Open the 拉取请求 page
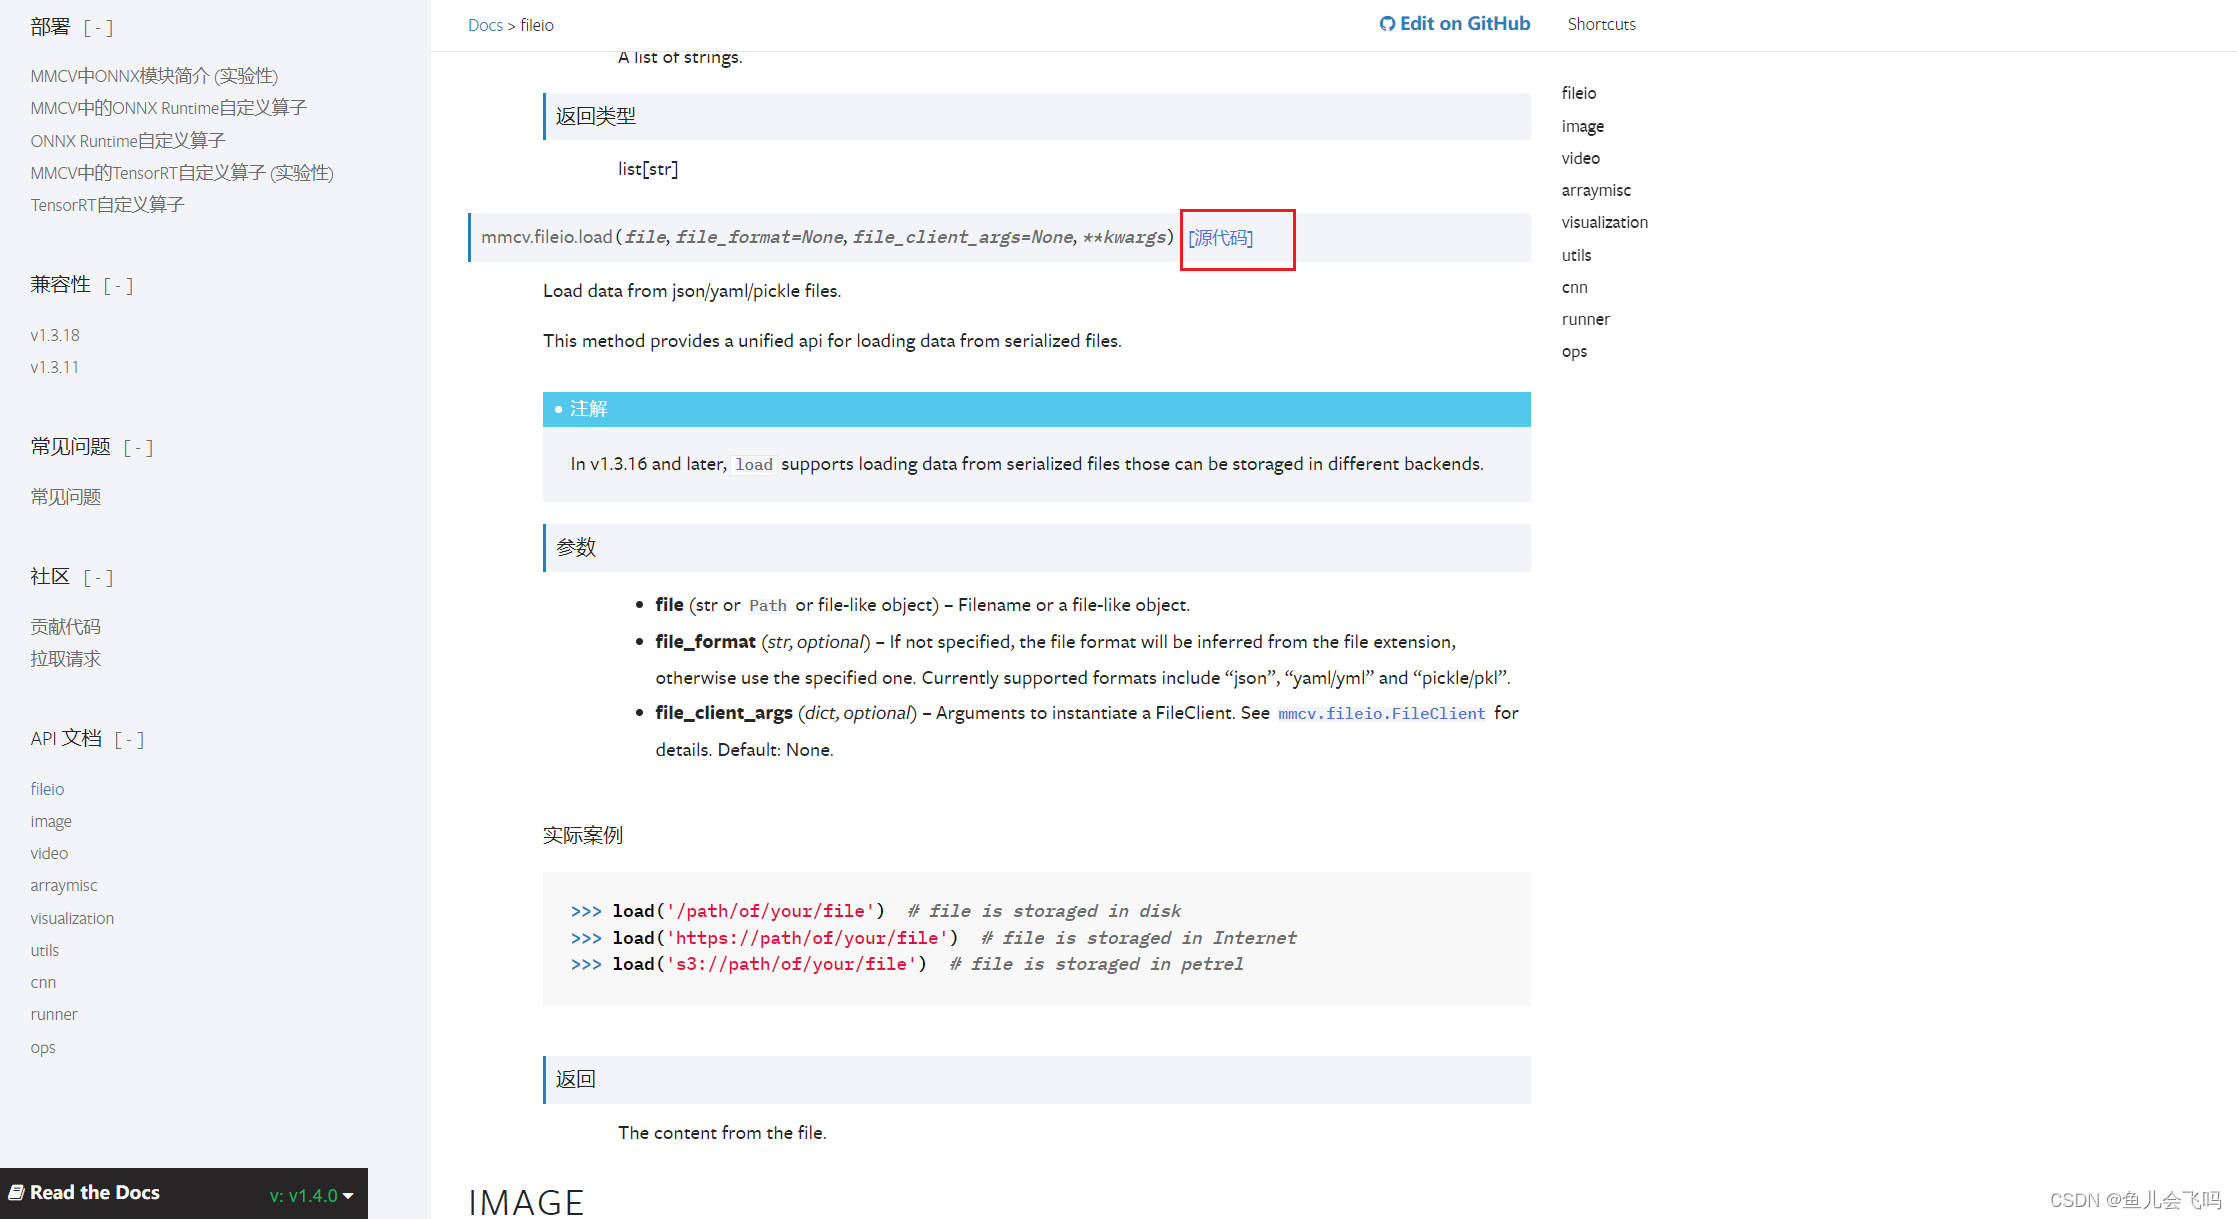Viewport: 2237px width, 1219px height. point(66,659)
